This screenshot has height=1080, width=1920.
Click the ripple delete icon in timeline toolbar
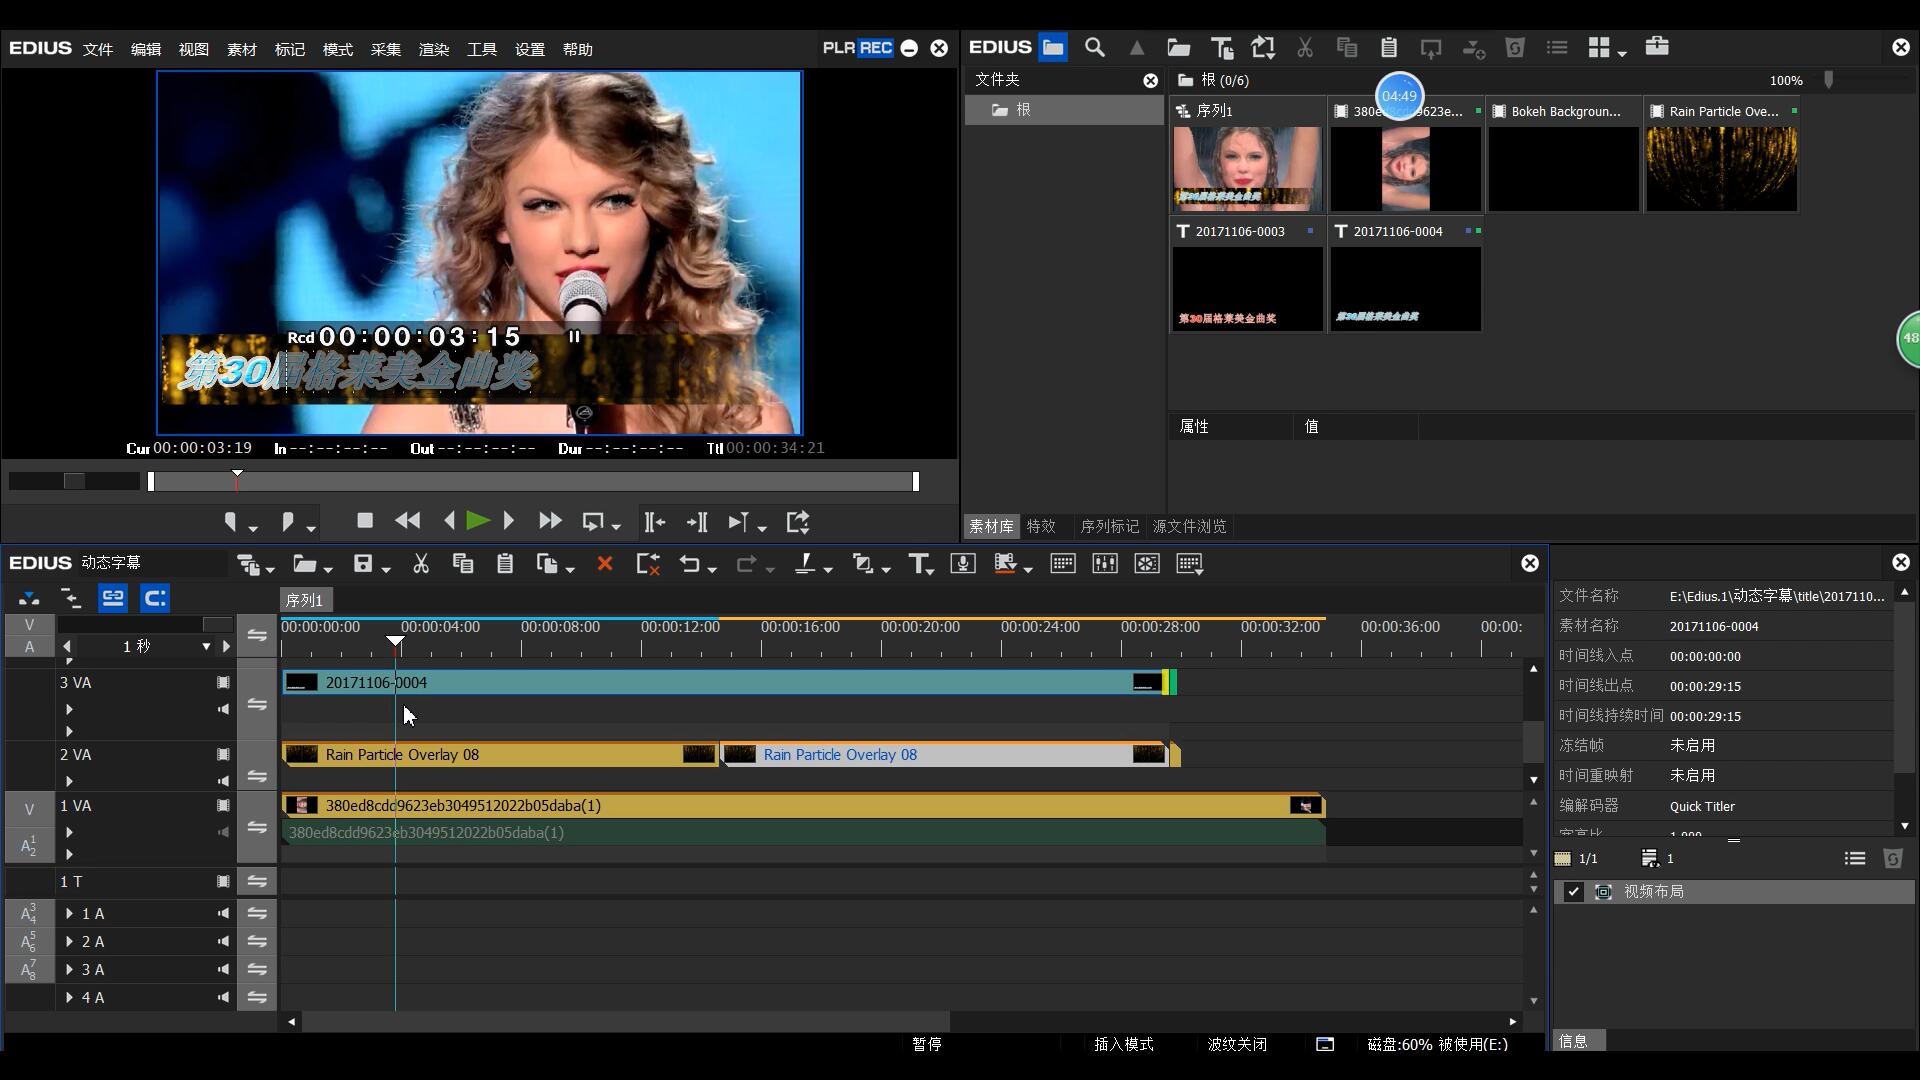(x=648, y=564)
